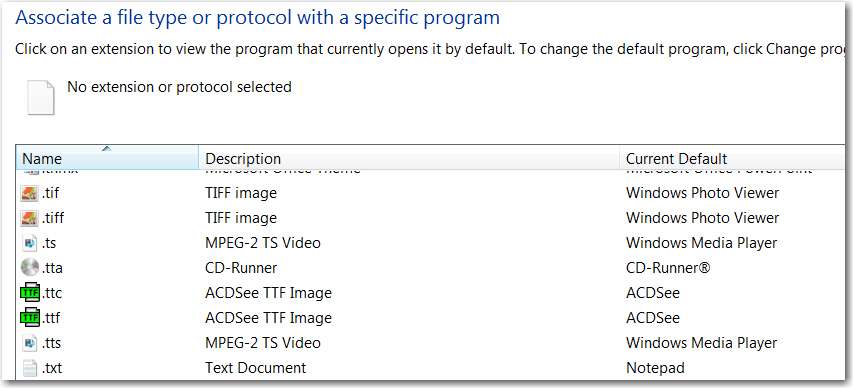Screen dimensions: 853x388
Task: Click the sort arrow above Name
Action: point(107,148)
